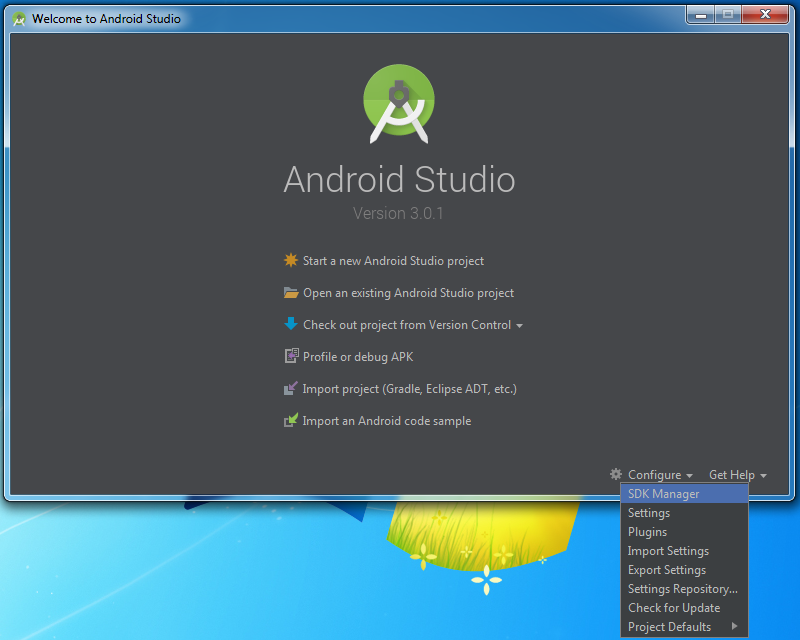Image resolution: width=800 pixels, height=640 pixels.
Task: Open Settings Repository from the menu
Action: pos(683,589)
